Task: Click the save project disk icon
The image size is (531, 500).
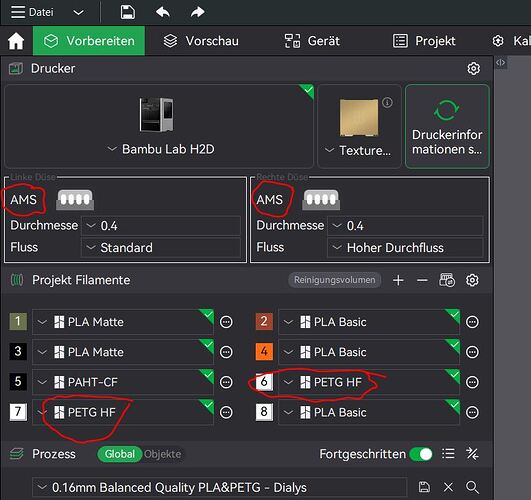Action: (x=128, y=13)
